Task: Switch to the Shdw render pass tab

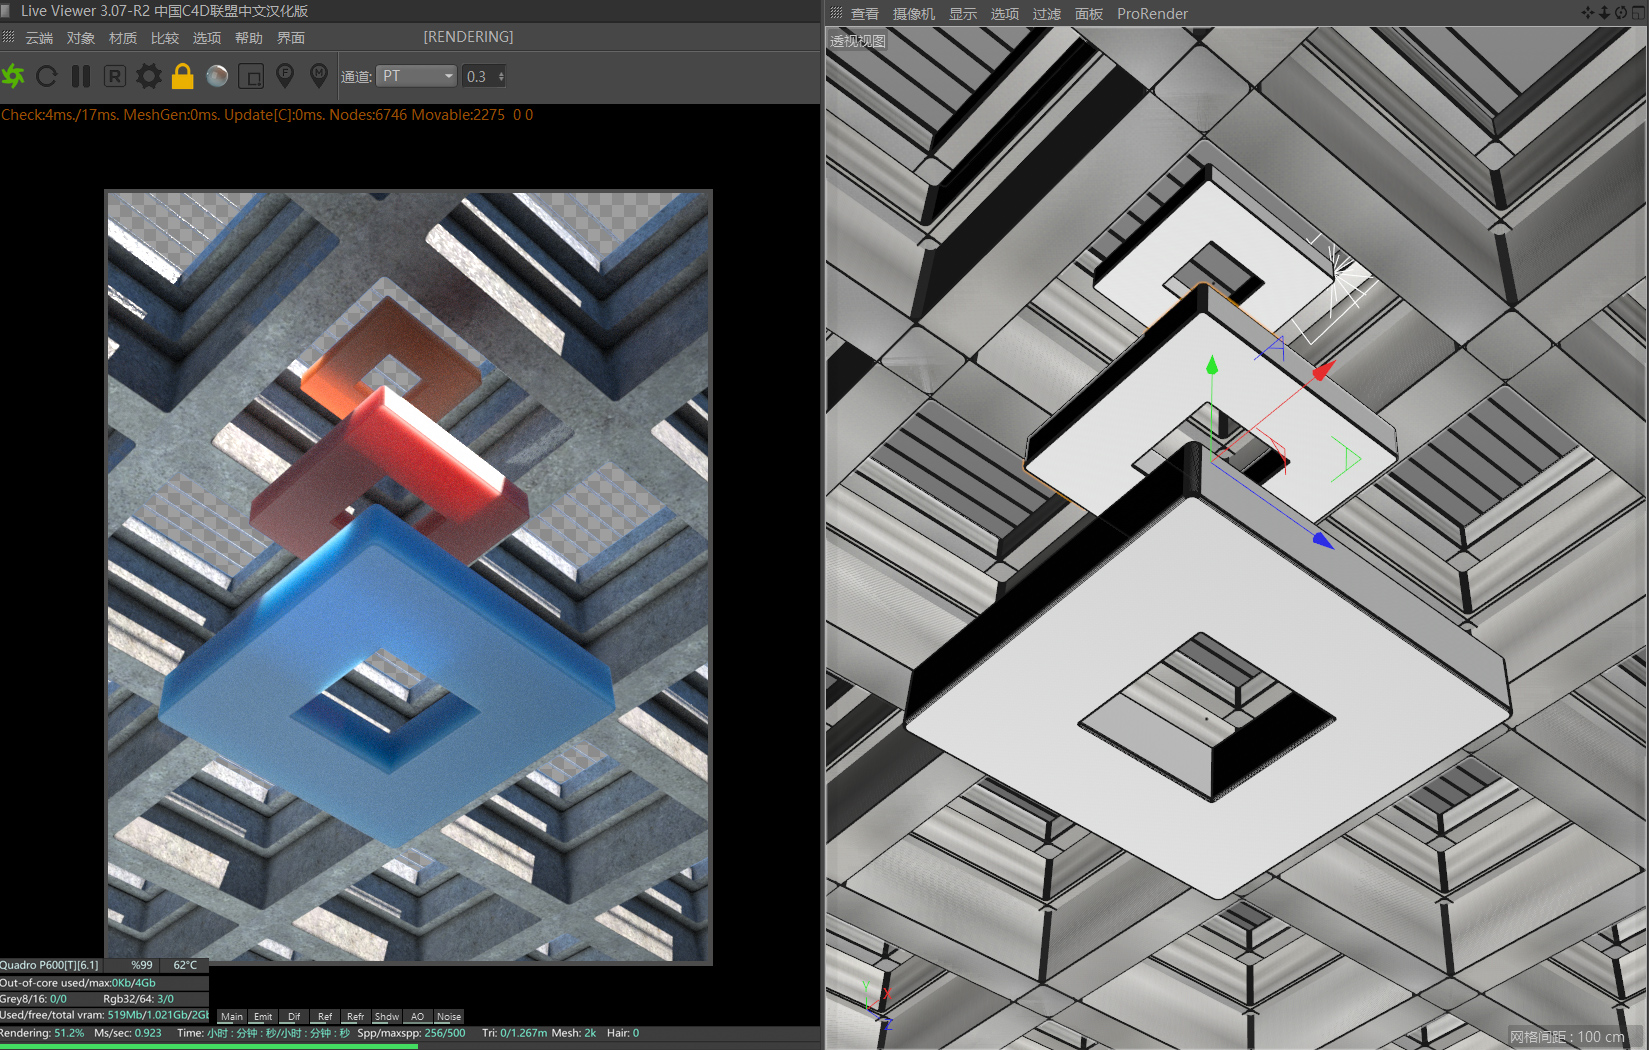Action: coord(387,1016)
